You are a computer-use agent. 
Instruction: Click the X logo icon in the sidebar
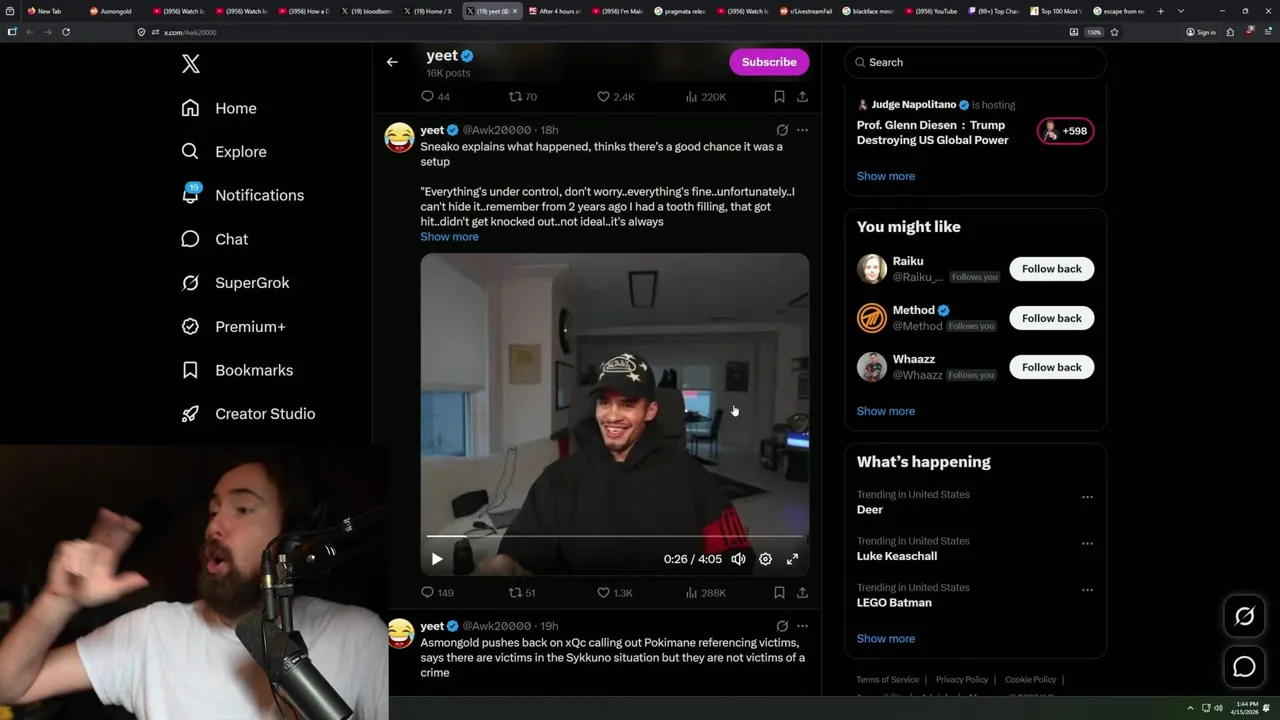pos(191,64)
